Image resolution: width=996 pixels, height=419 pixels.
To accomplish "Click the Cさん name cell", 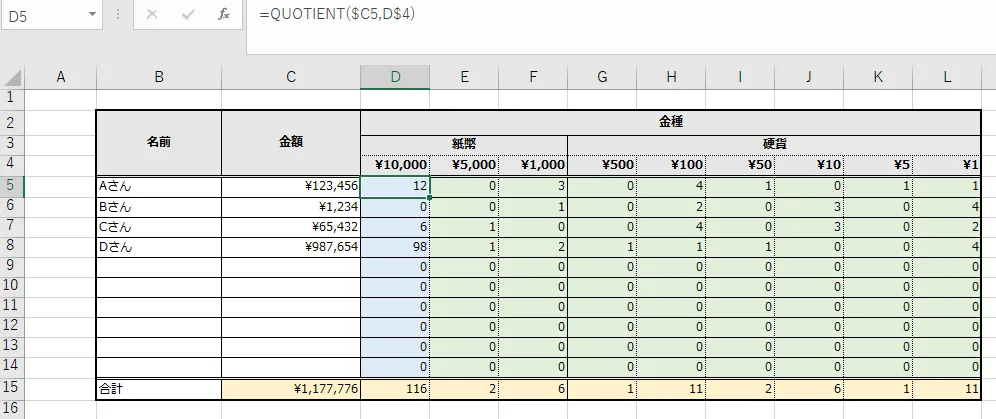I will coord(159,227).
